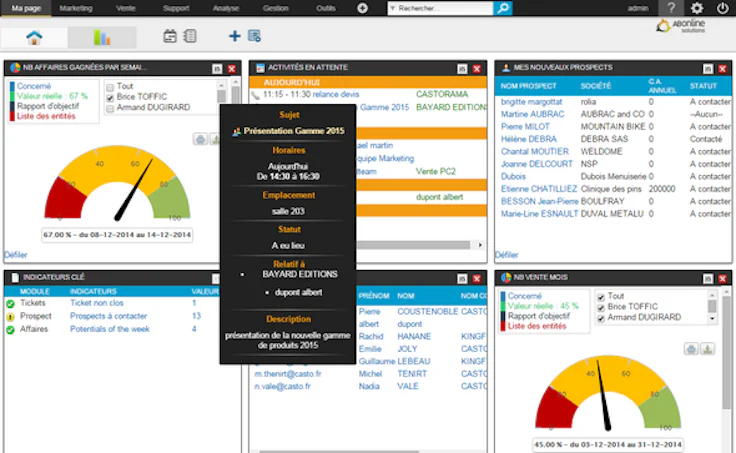Image resolution: width=736 pixels, height=453 pixels.
Task: Click the phone icon beside relance devis
Action: click(x=255, y=95)
